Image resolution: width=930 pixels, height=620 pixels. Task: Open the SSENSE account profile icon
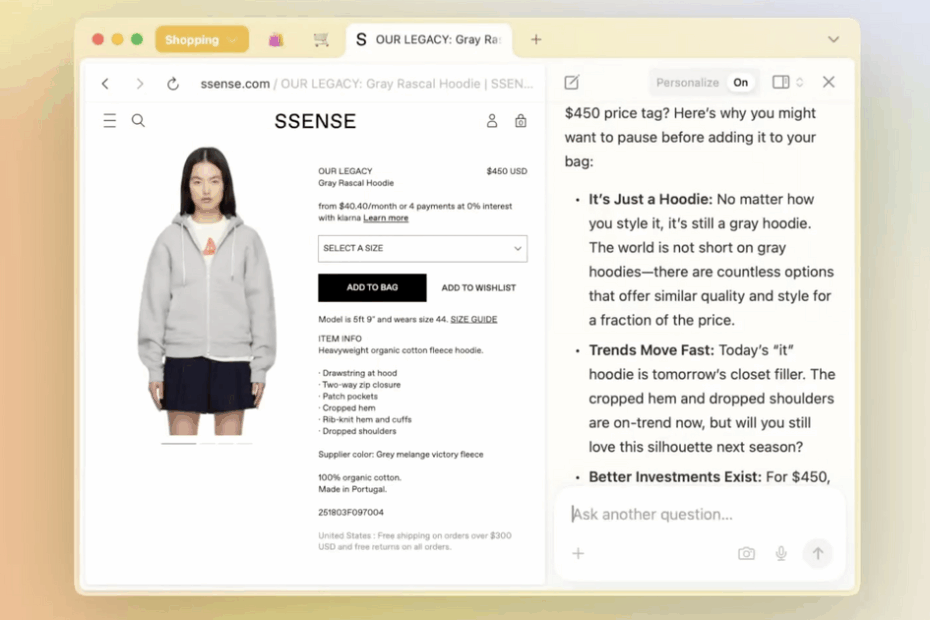pos(492,120)
